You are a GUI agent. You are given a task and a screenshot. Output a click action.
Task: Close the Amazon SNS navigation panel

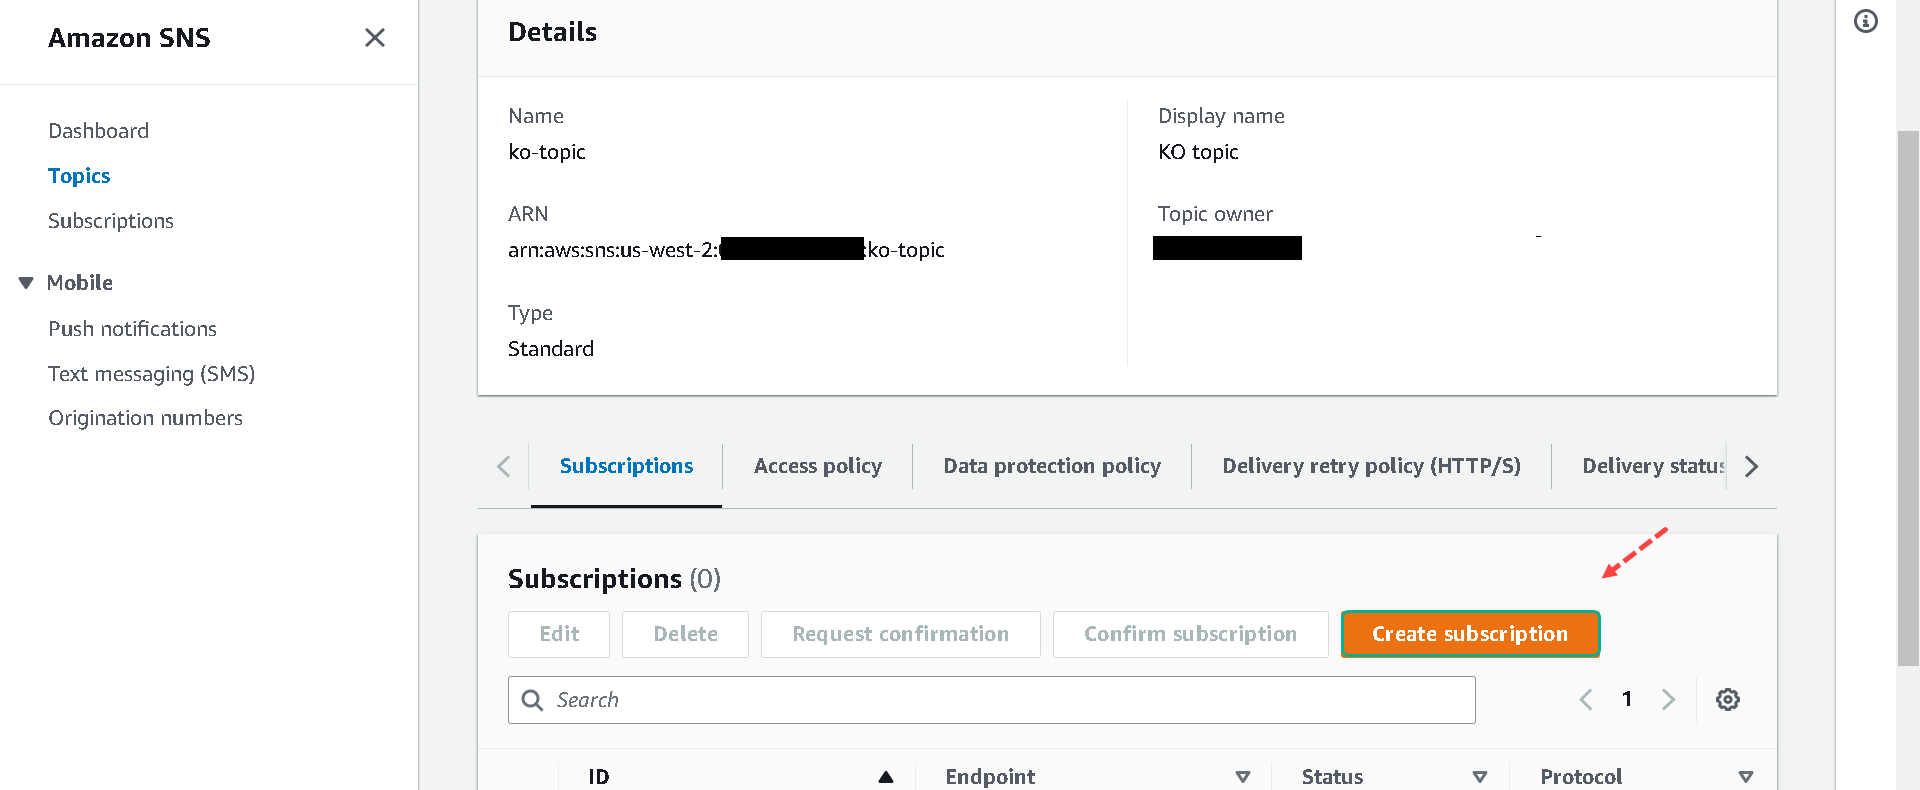pos(375,38)
